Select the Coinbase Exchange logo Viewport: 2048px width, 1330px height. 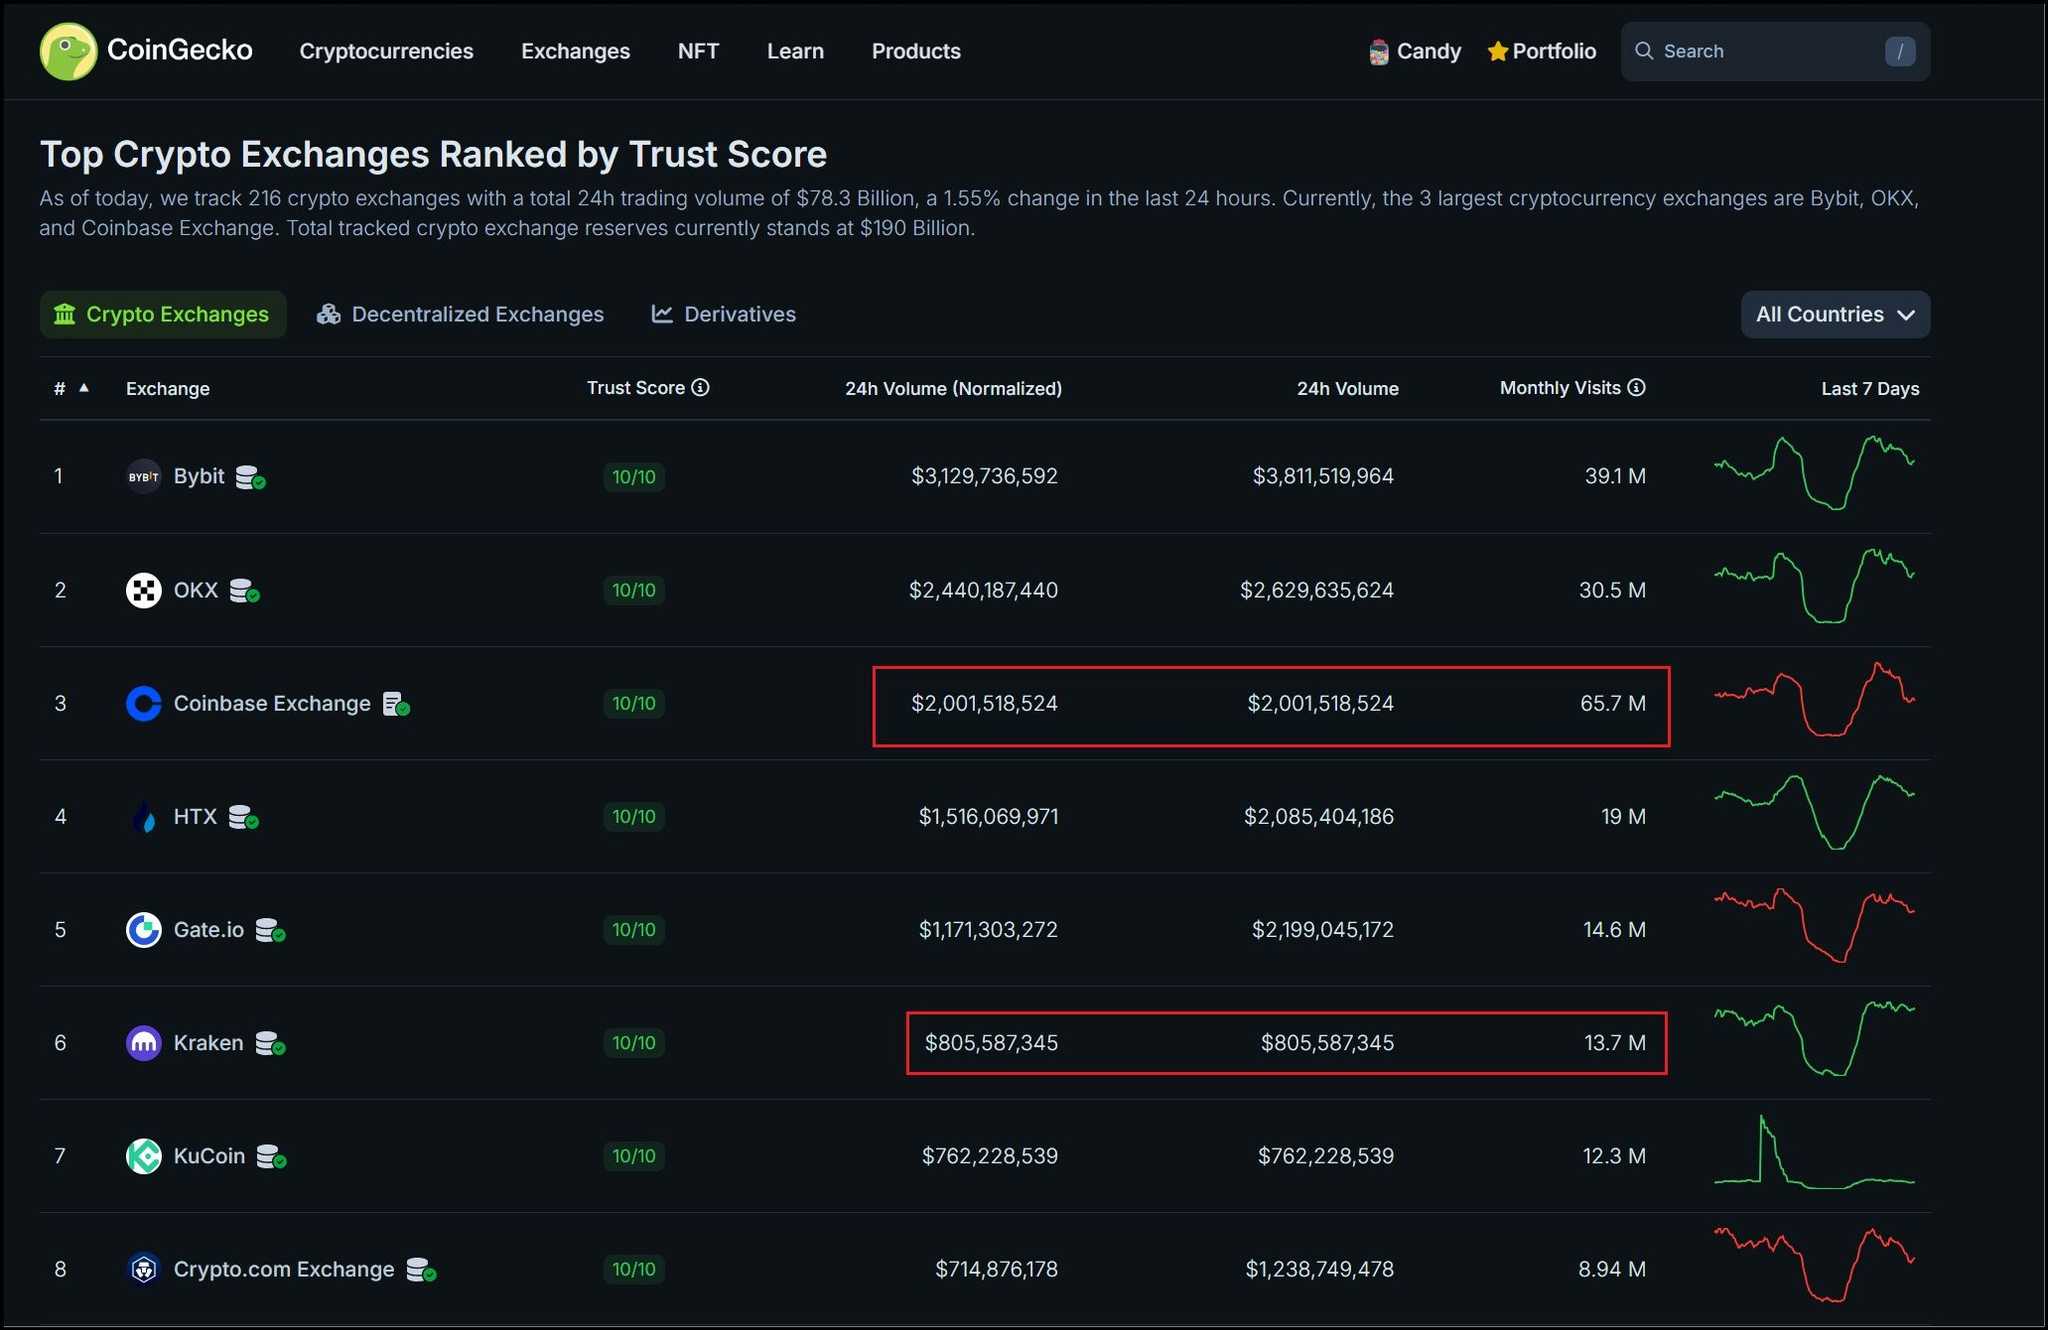(143, 703)
